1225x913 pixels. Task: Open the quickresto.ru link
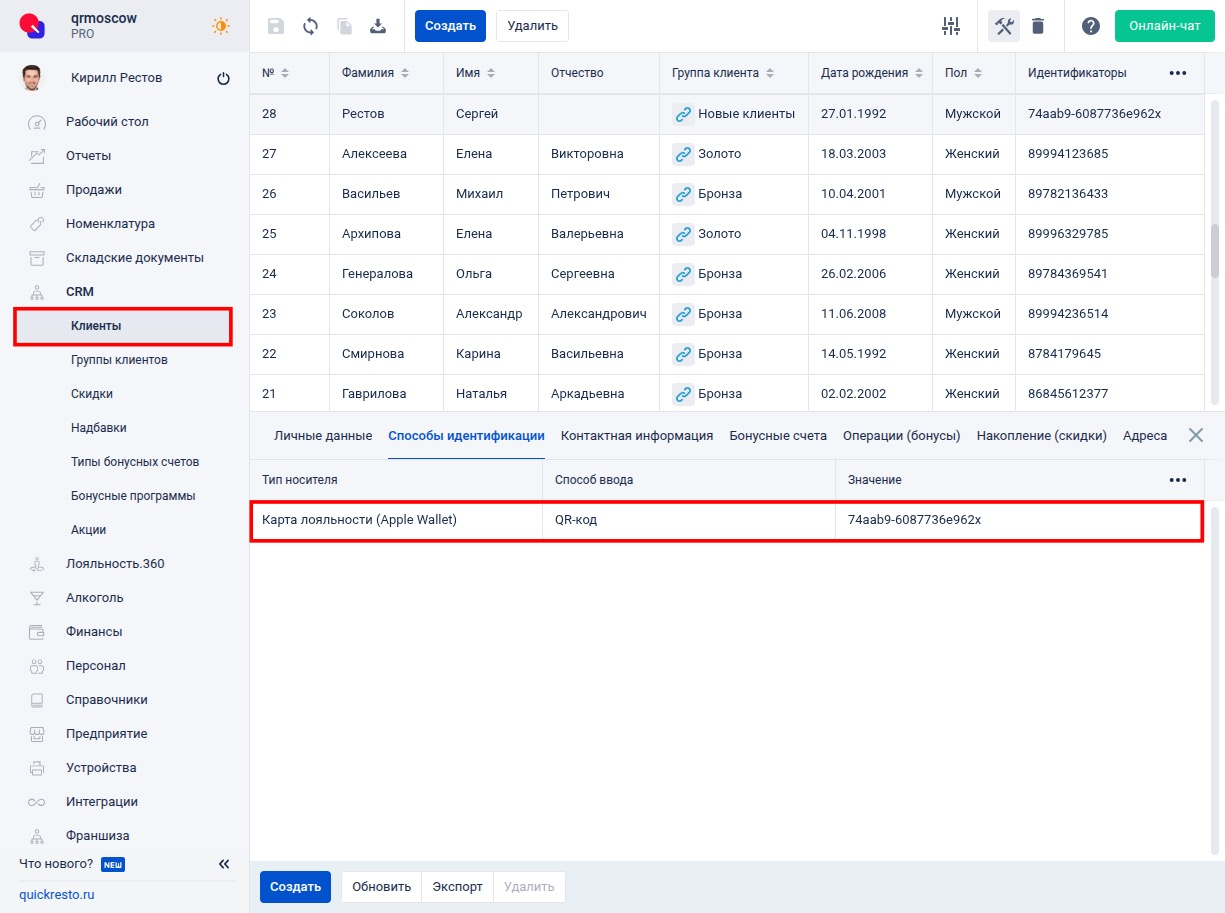[56, 894]
